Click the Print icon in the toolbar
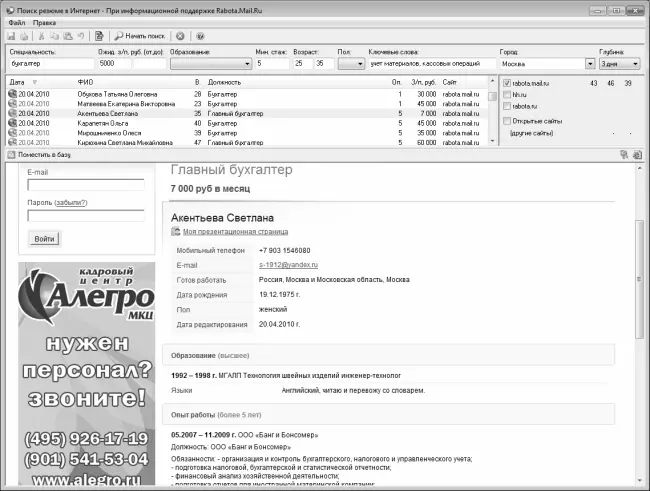 [24, 35]
